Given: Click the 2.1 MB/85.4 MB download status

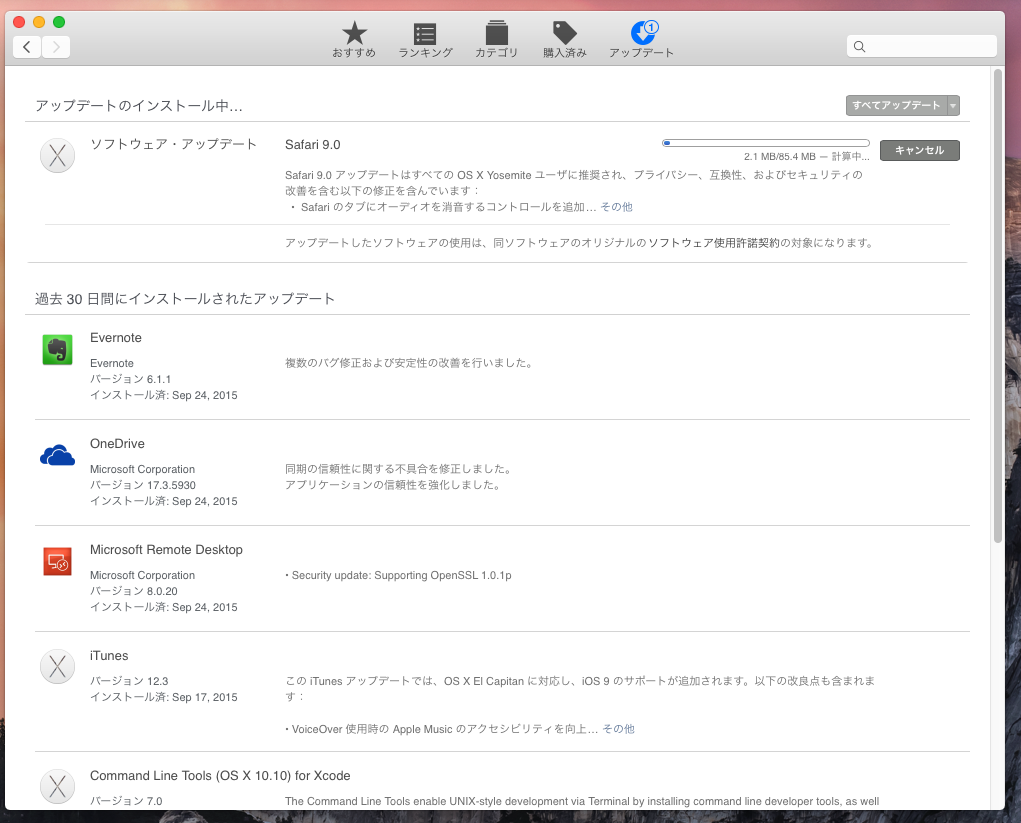Looking at the screenshot, I should point(806,157).
